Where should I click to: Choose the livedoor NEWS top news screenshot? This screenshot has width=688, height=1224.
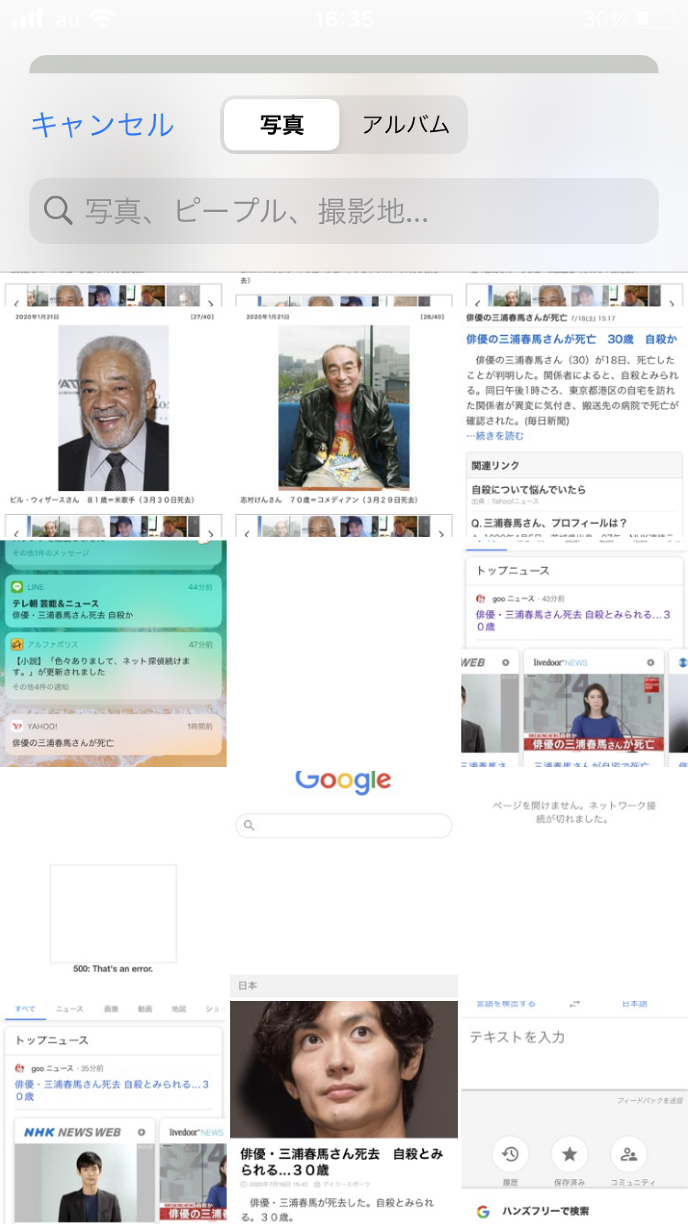(x=574, y=653)
